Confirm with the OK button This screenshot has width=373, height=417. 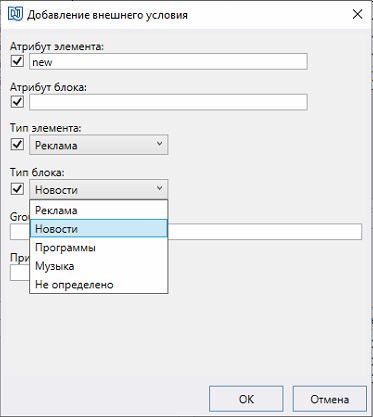[x=246, y=399]
